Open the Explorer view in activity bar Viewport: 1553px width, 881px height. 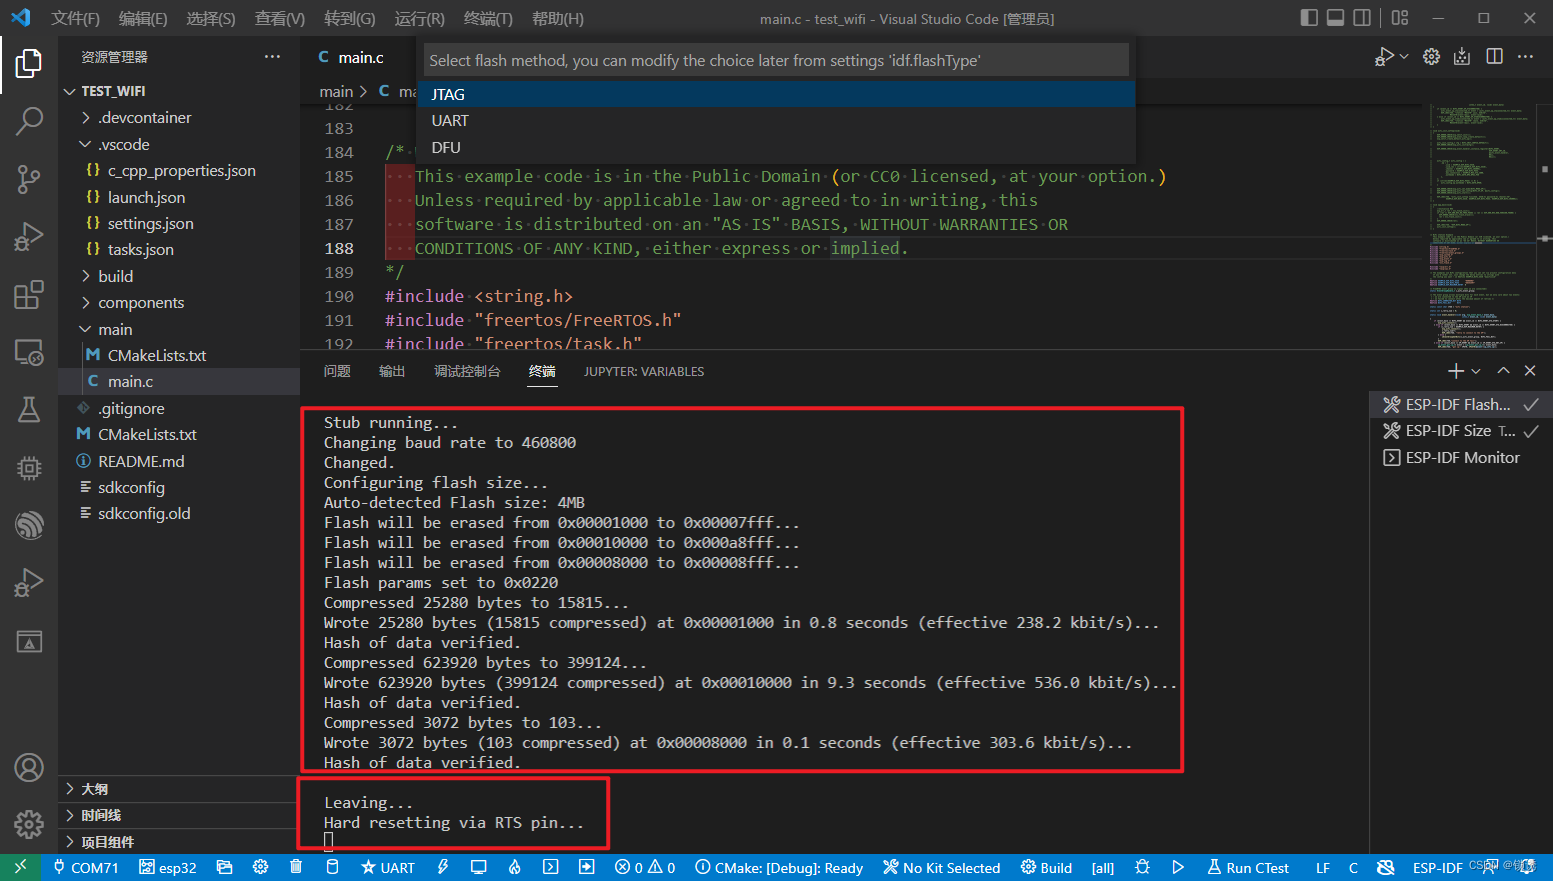coord(29,64)
